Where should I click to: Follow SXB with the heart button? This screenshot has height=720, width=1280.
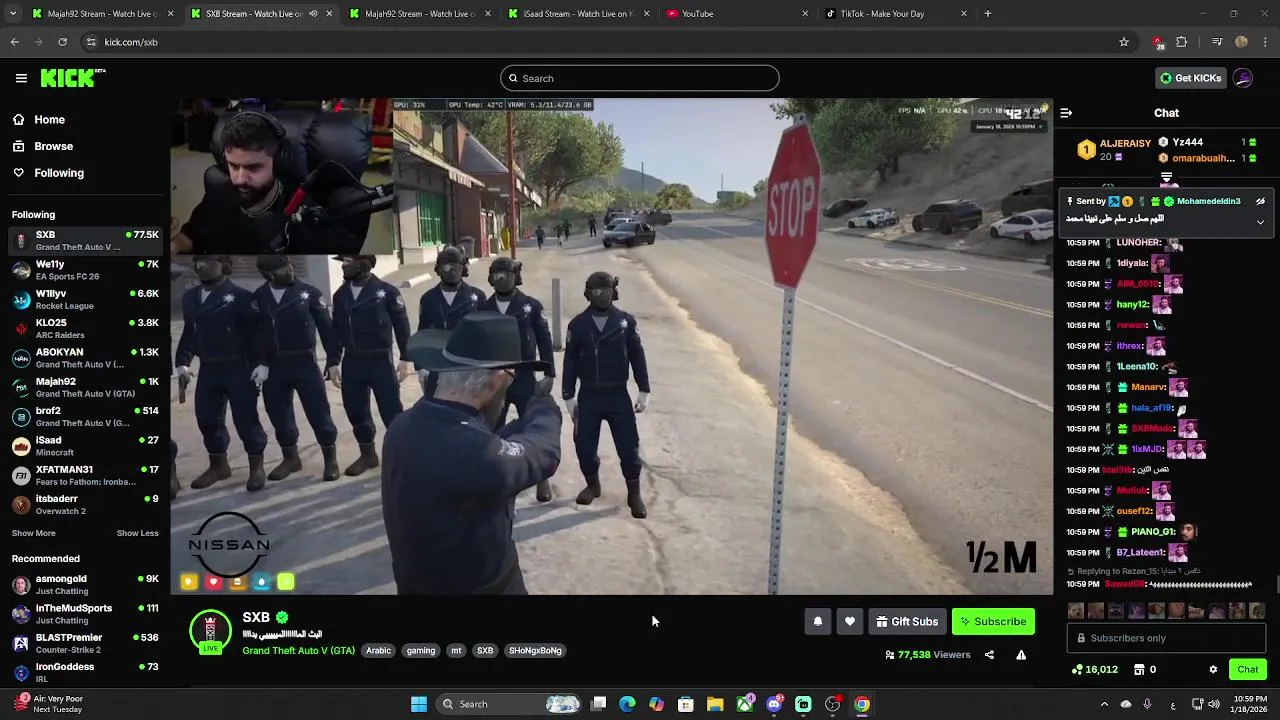pos(850,622)
